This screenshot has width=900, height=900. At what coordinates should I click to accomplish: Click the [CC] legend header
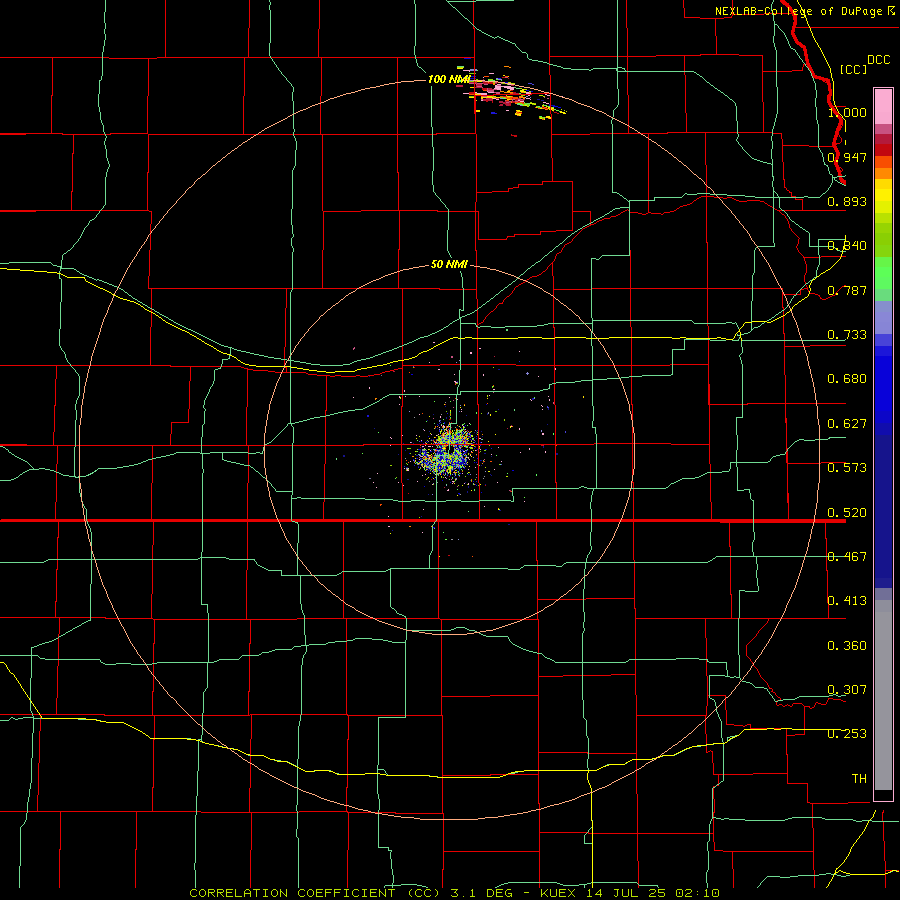[x=853, y=69]
